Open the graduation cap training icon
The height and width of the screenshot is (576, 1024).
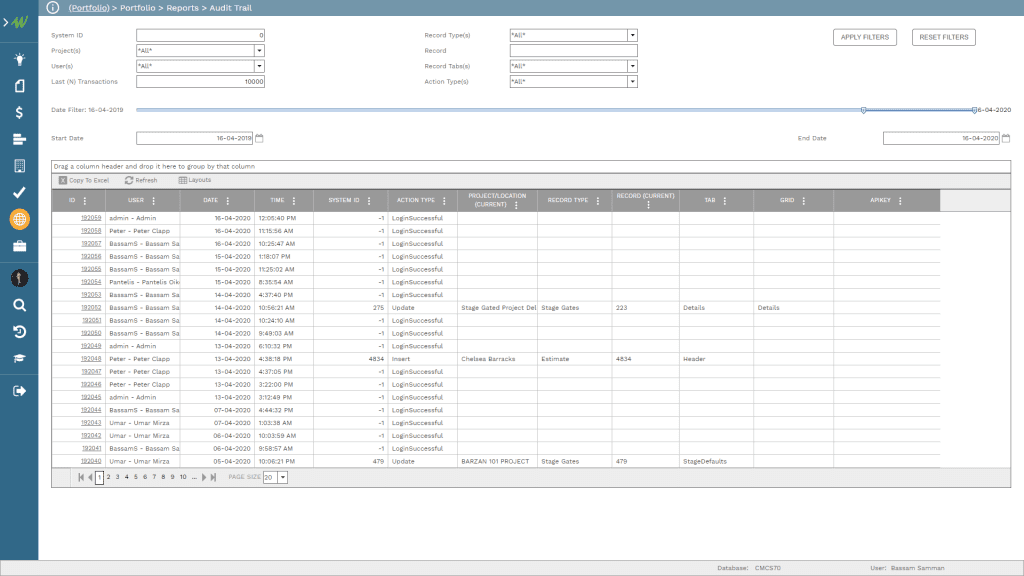19,359
